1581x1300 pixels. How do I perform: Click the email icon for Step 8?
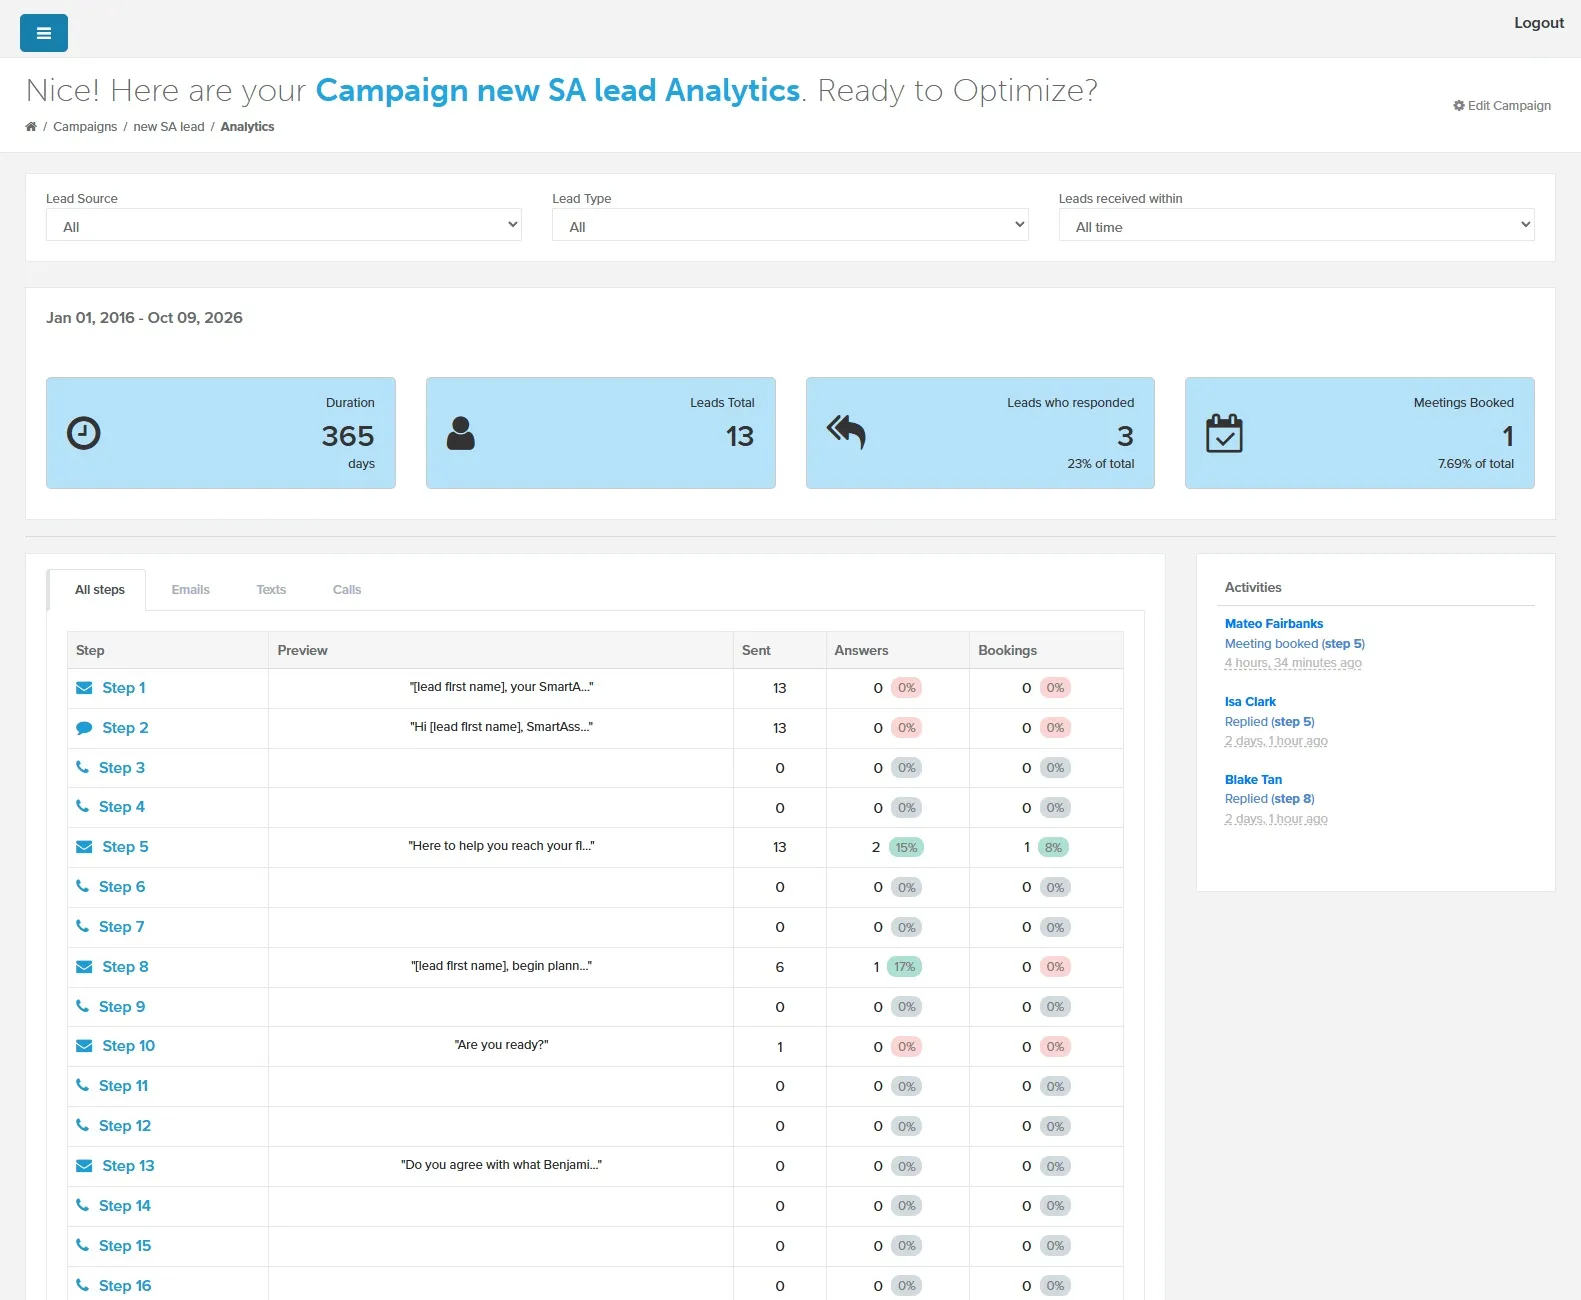[85, 967]
